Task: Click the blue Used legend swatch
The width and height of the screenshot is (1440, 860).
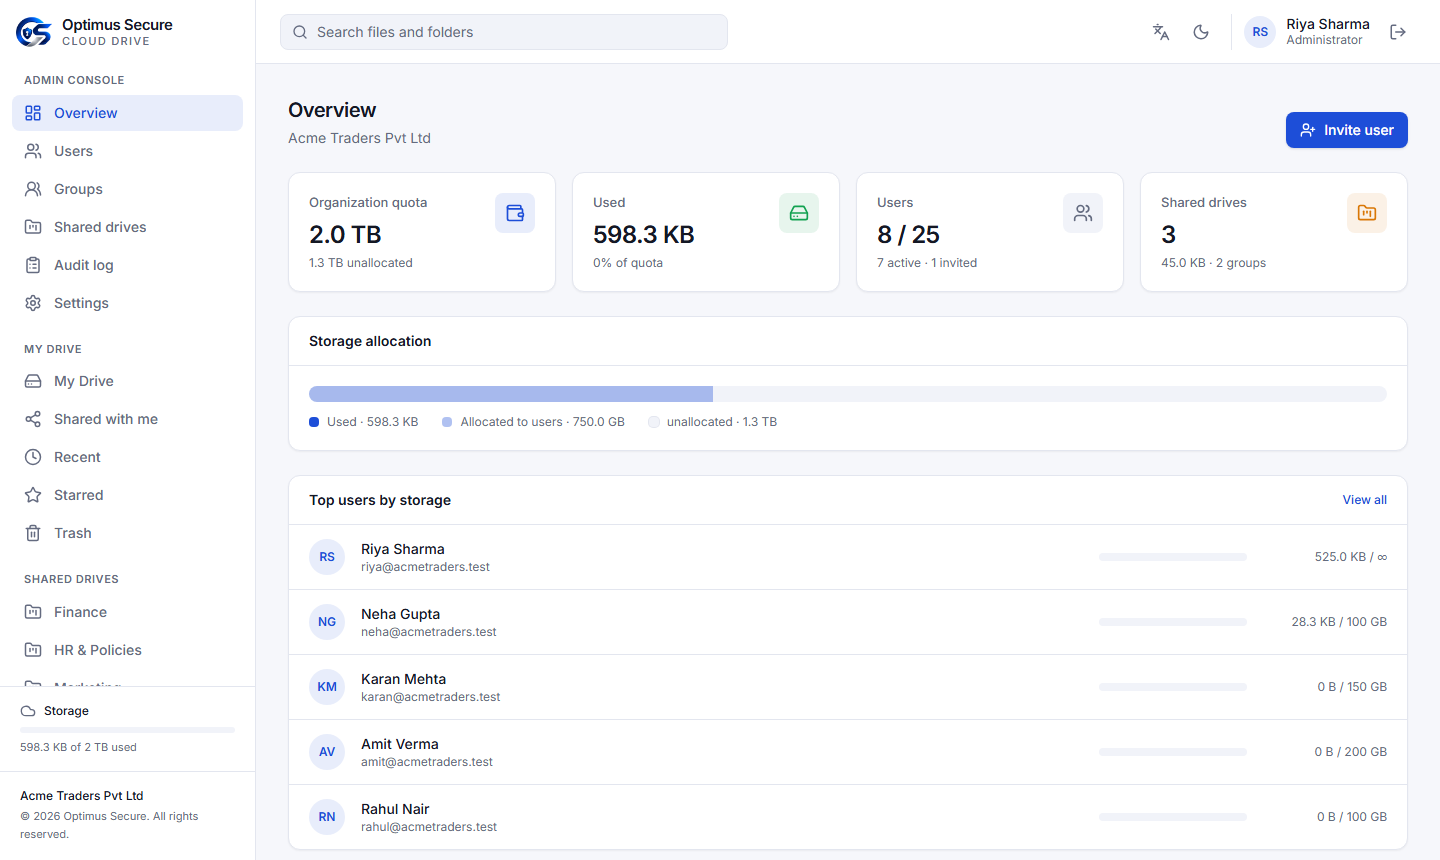Action: click(x=314, y=422)
